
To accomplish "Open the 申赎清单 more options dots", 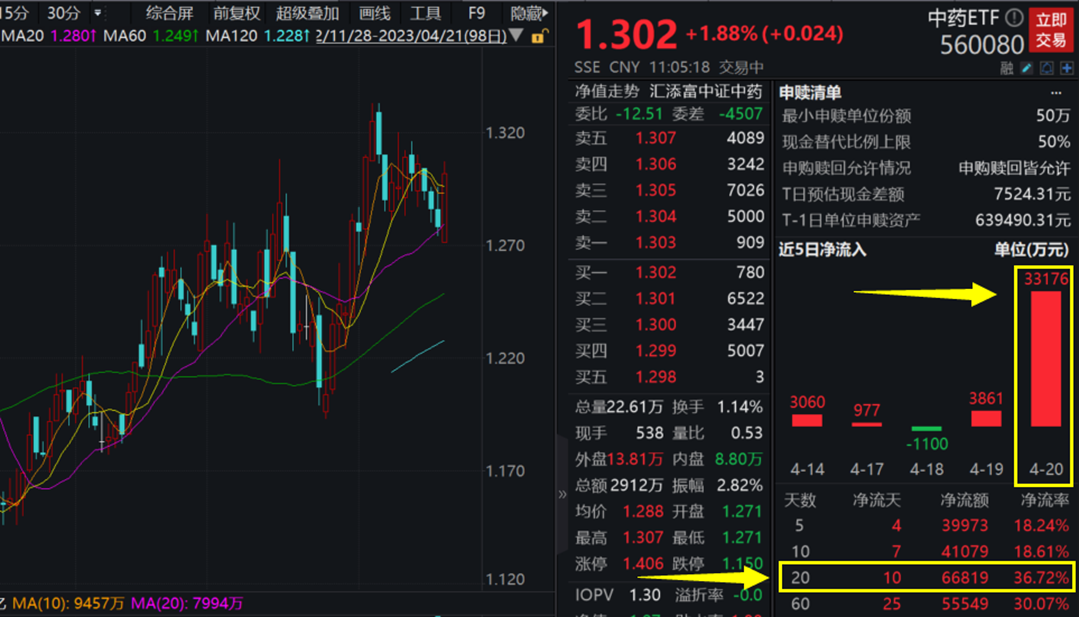I will coord(1056,92).
